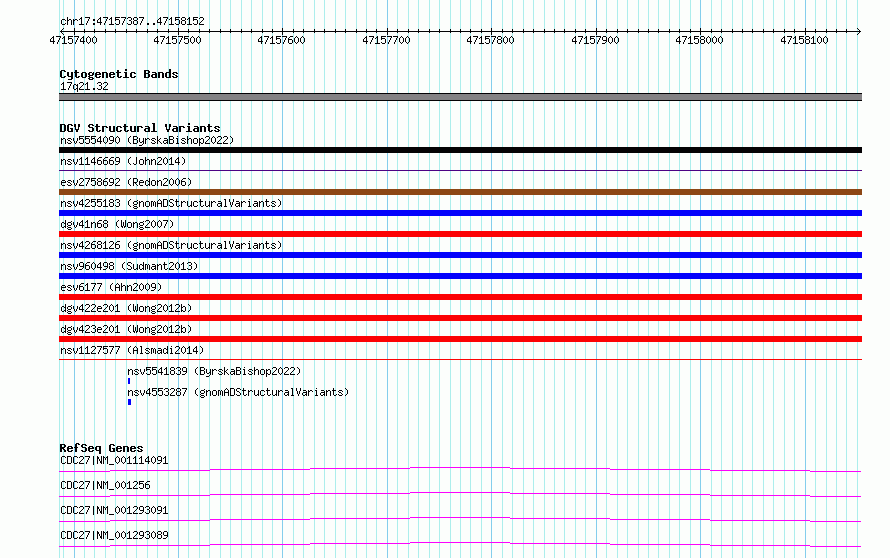Image resolution: width=890 pixels, height=558 pixels.
Task: Click the magenta CDC27 NM_001293091 transcript line
Action: 460,519
